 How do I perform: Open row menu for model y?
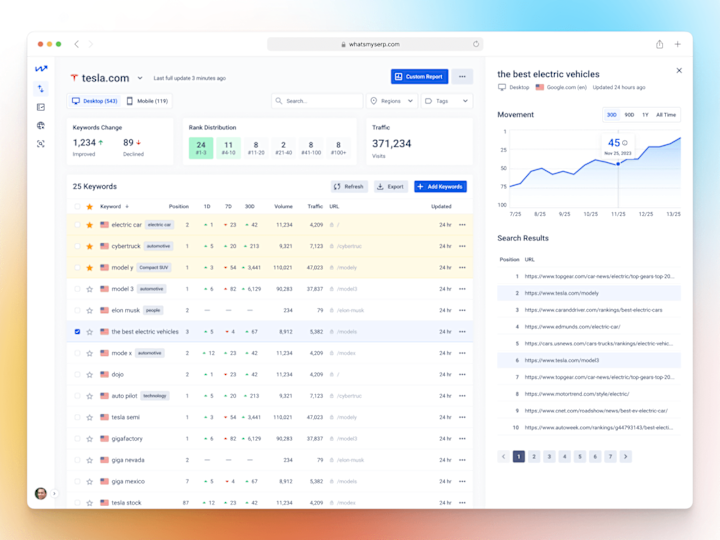pos(462,268)
